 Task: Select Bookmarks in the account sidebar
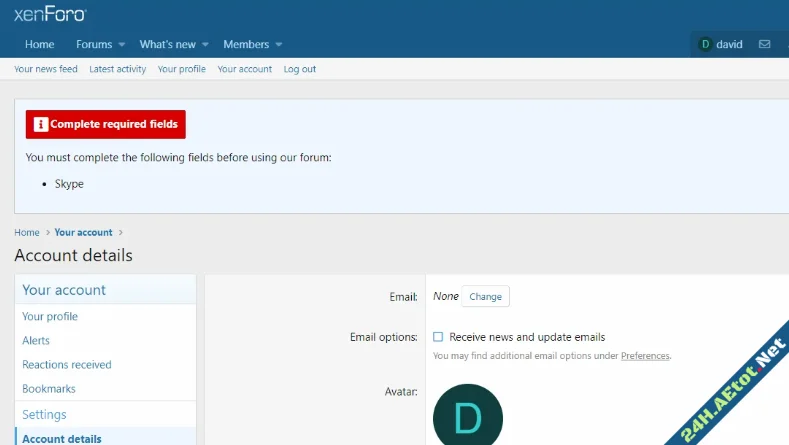(49, 389)
